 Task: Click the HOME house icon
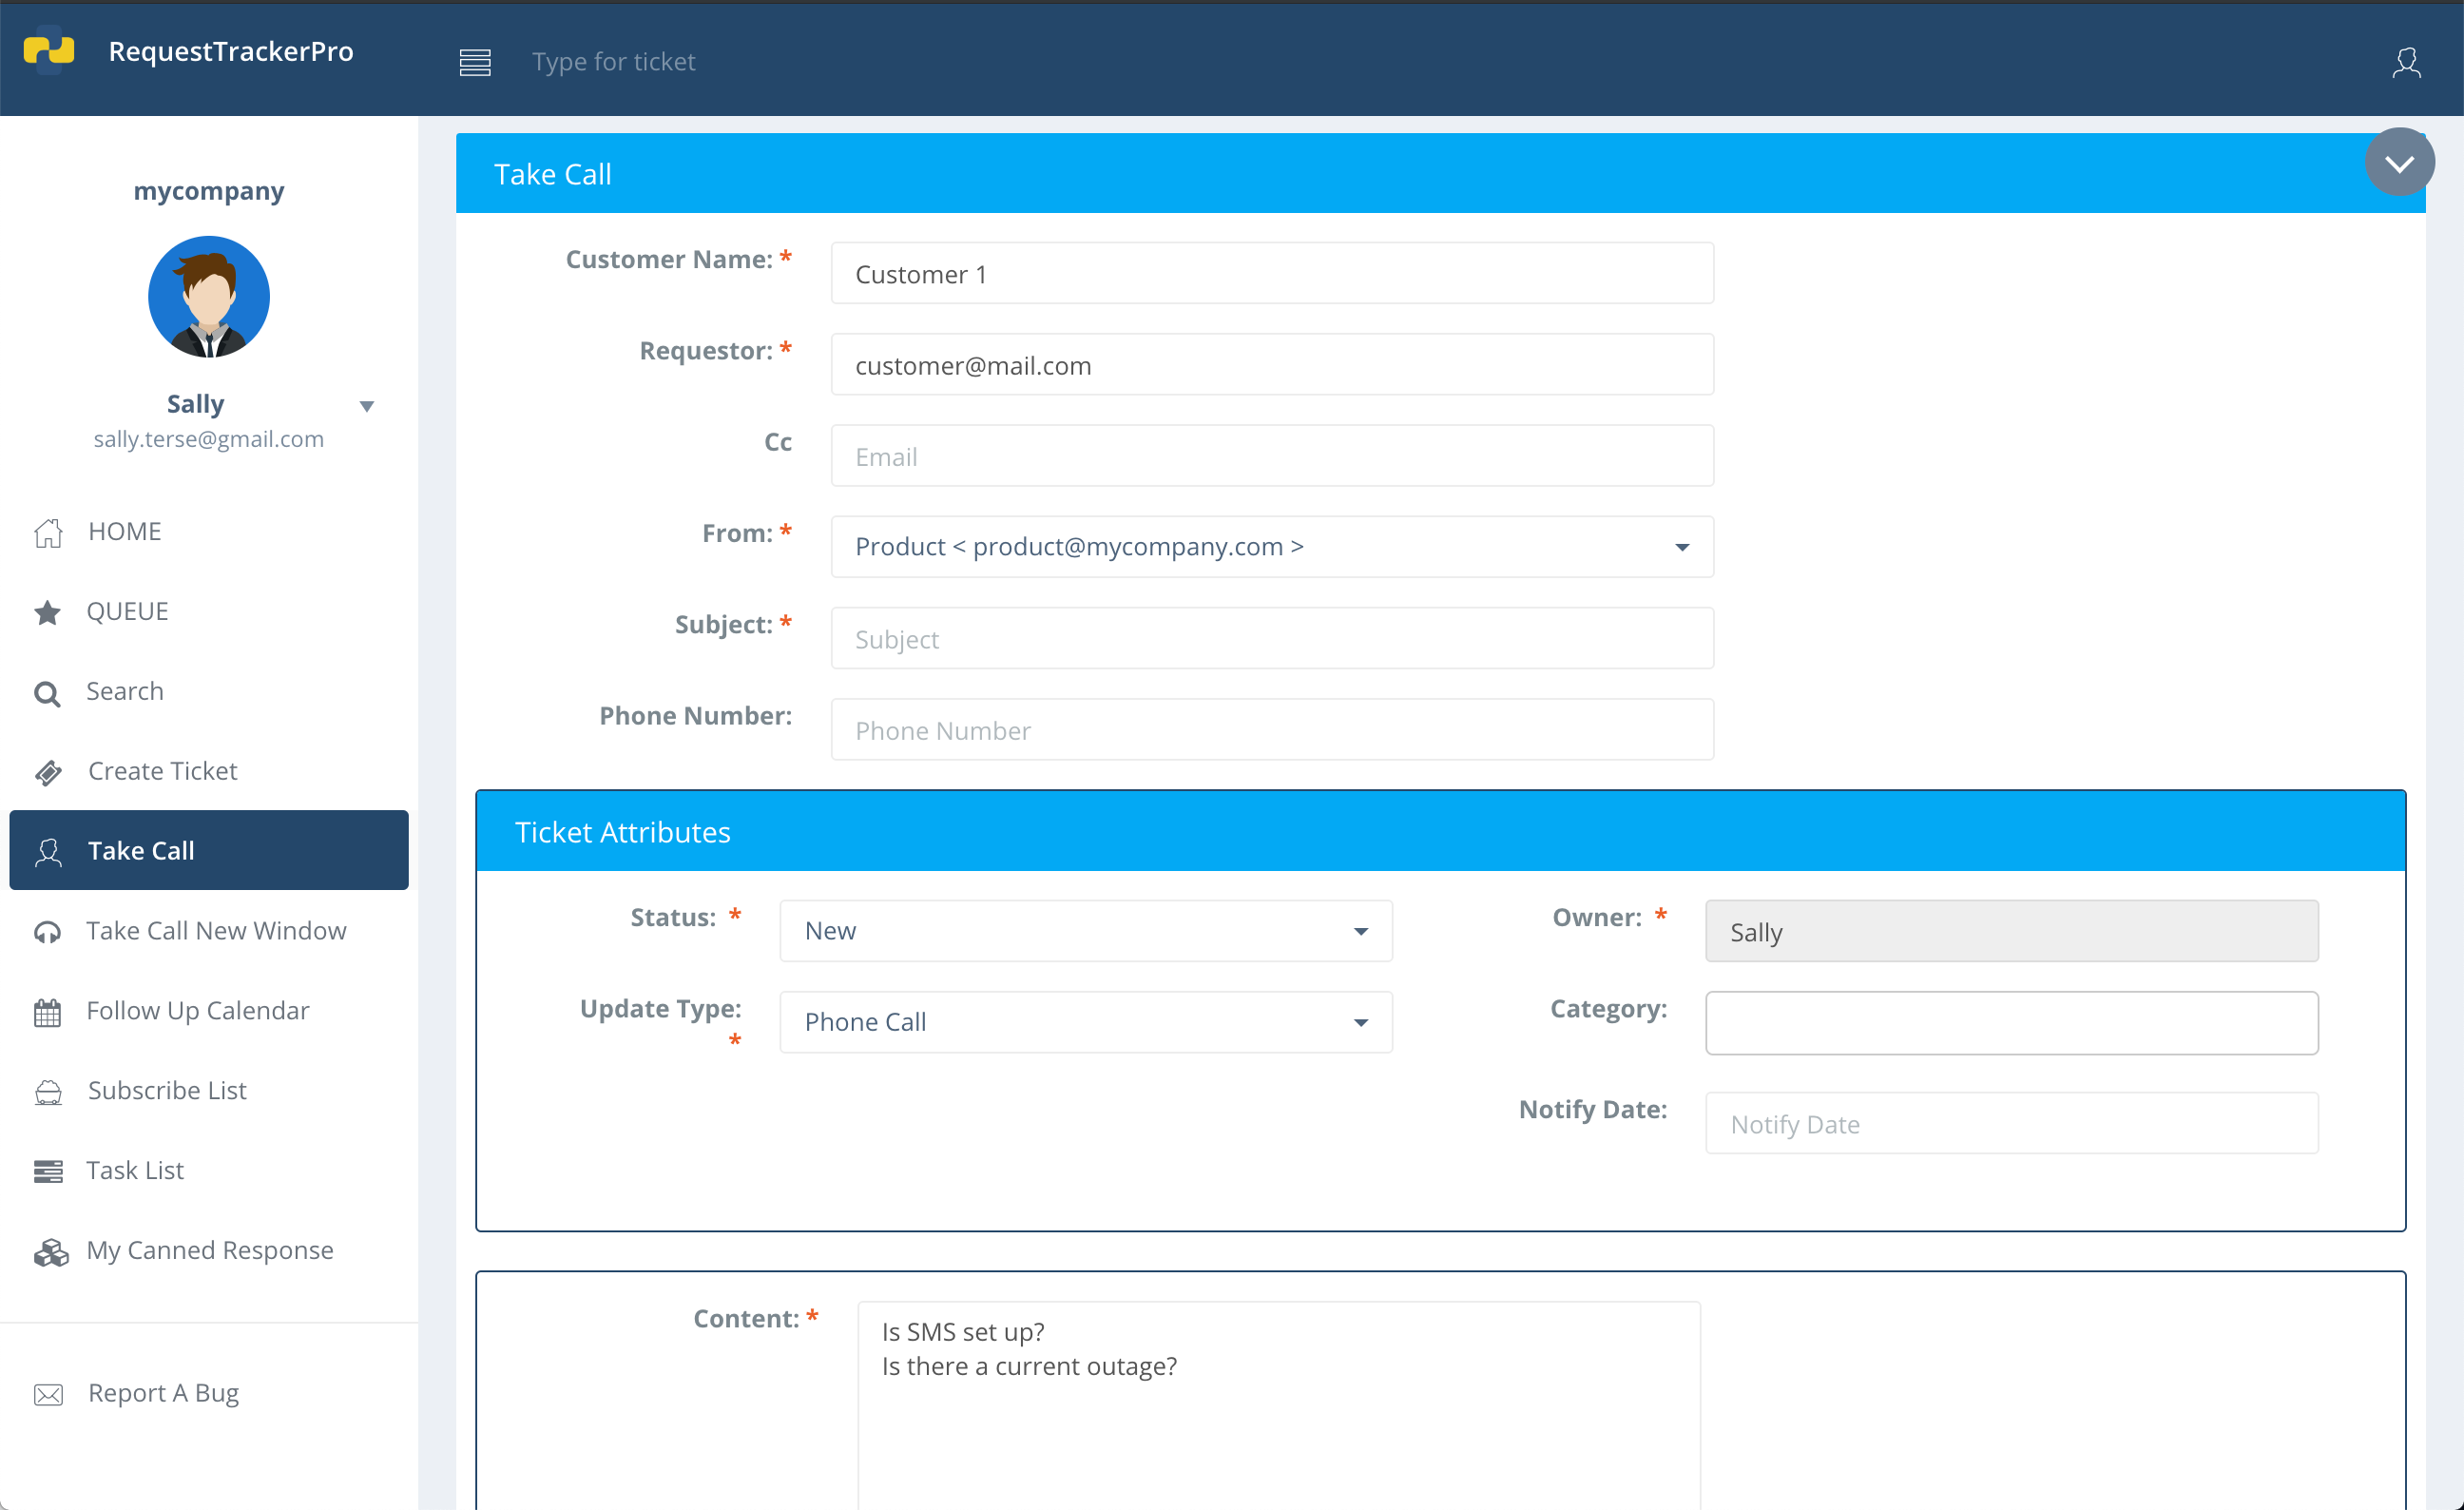48,532
